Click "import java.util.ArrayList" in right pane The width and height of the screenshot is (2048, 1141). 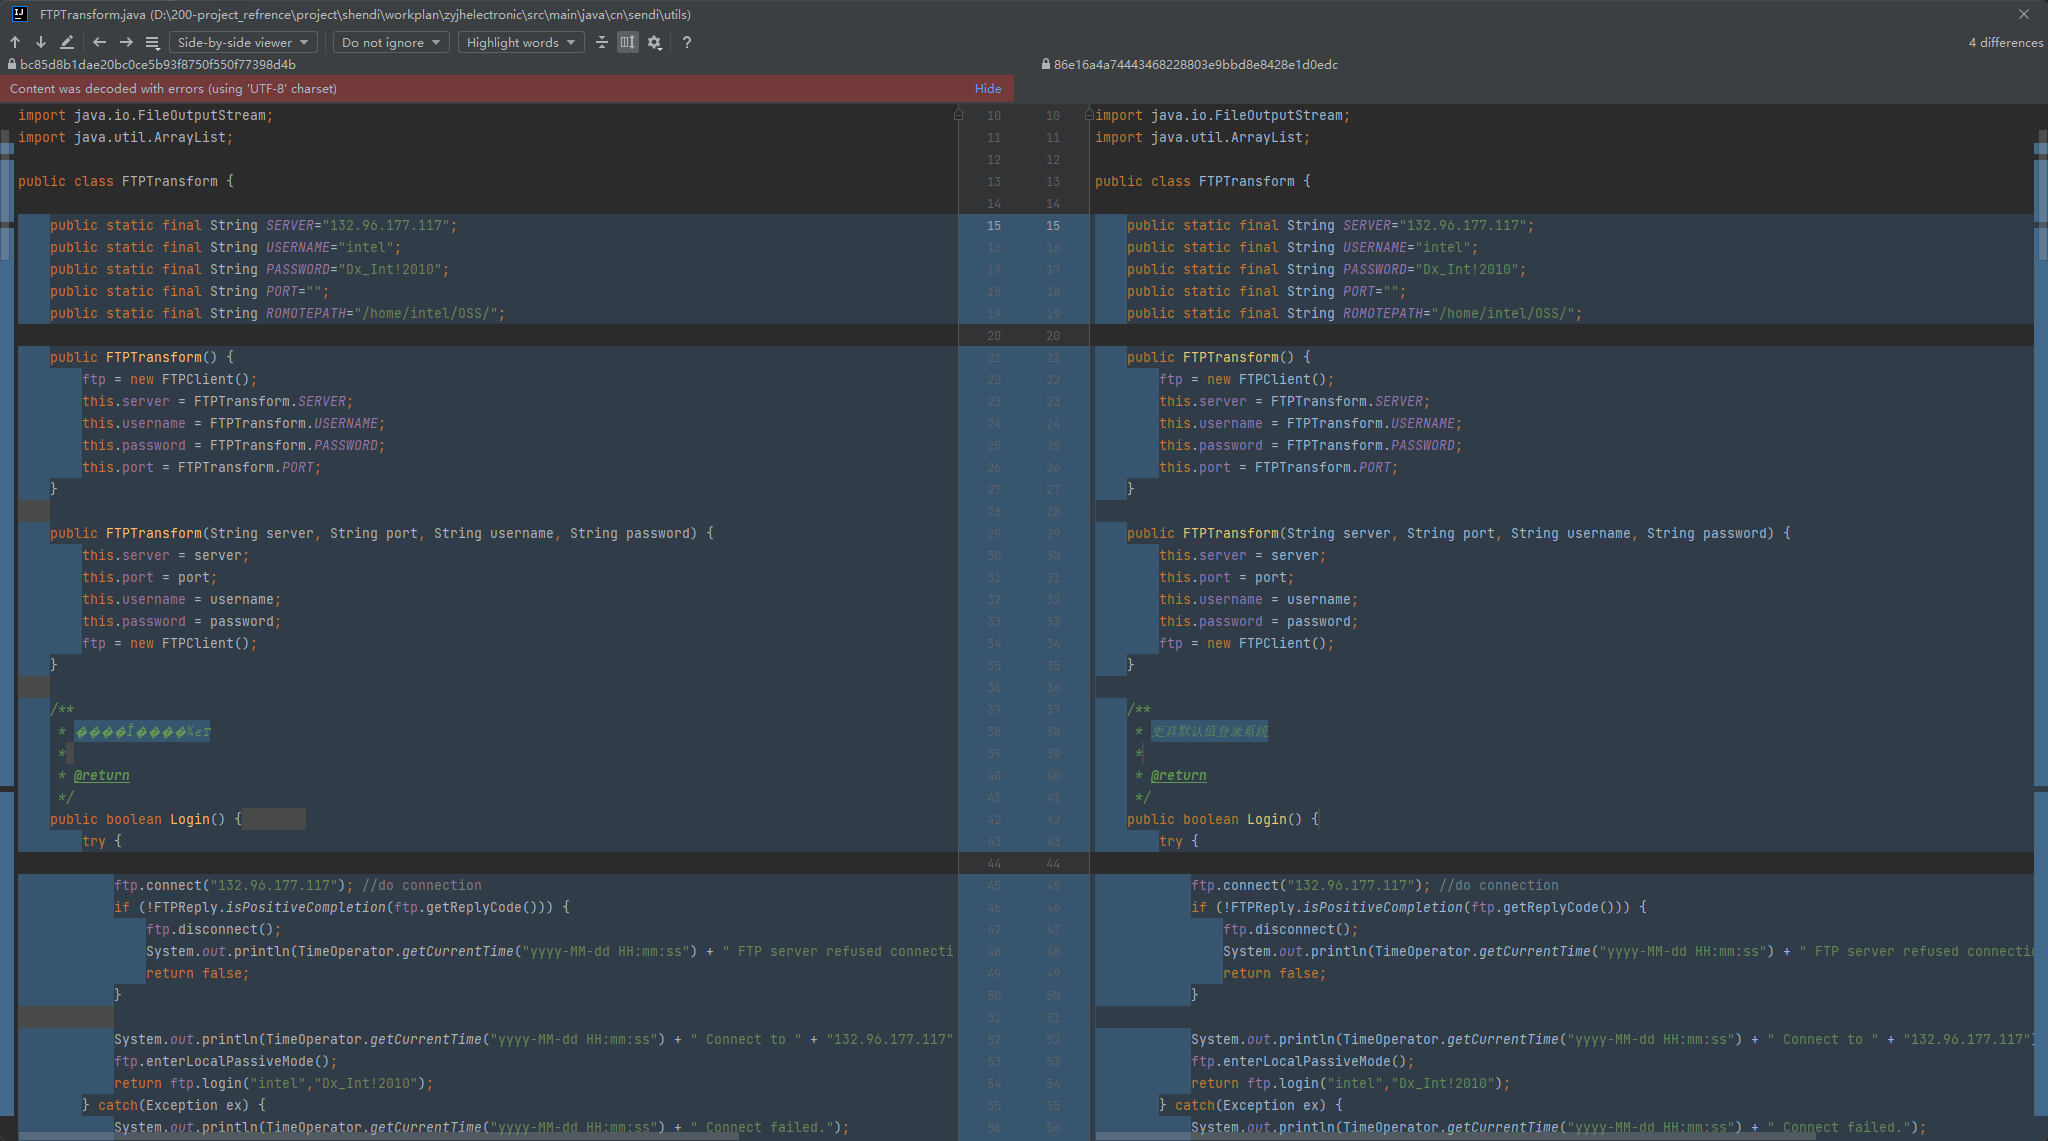[1202, 137]
